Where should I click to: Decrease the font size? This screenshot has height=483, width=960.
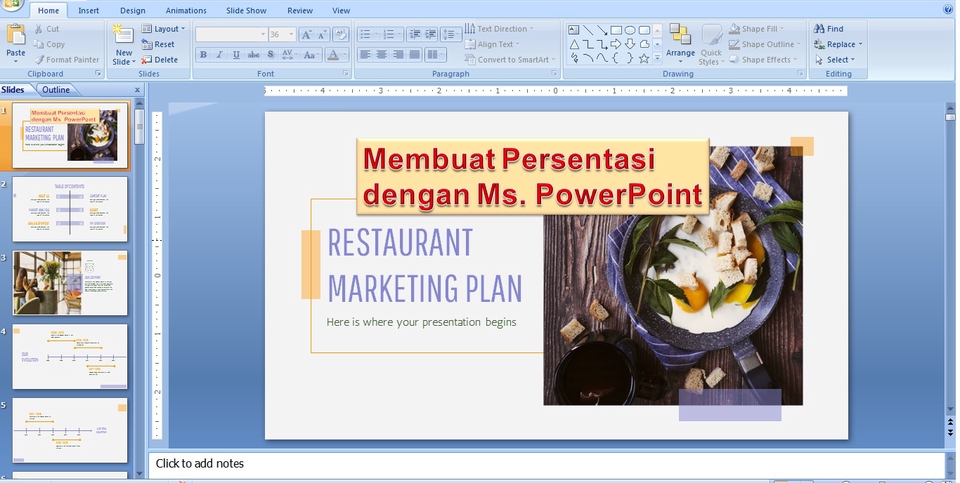pyautogui.click(x=321, y=35)
